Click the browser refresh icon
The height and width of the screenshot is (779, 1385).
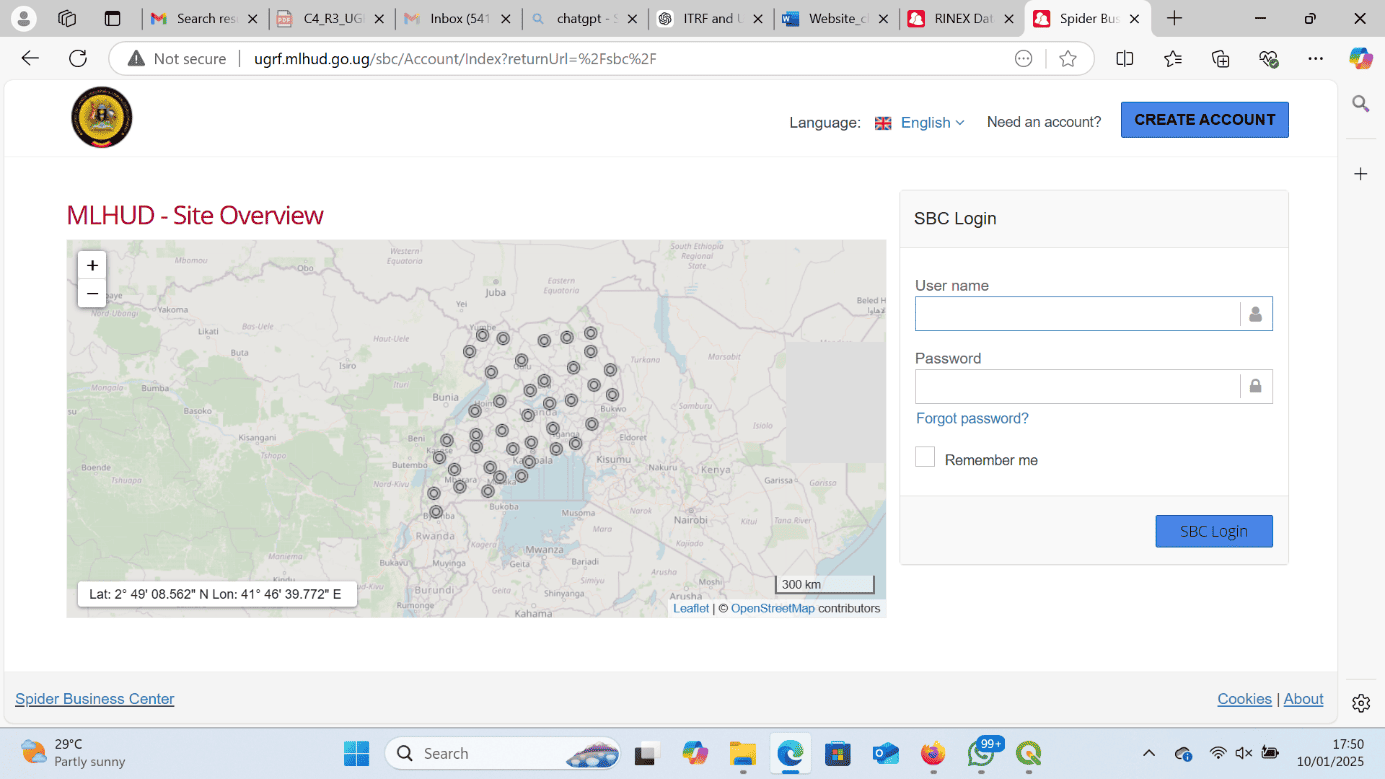78,59
